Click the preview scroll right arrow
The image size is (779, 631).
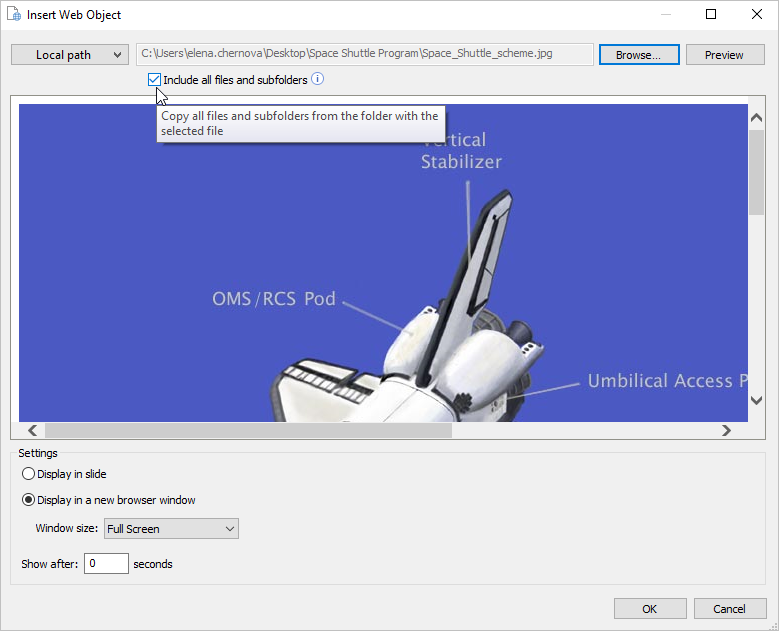[x=727, y=431]
